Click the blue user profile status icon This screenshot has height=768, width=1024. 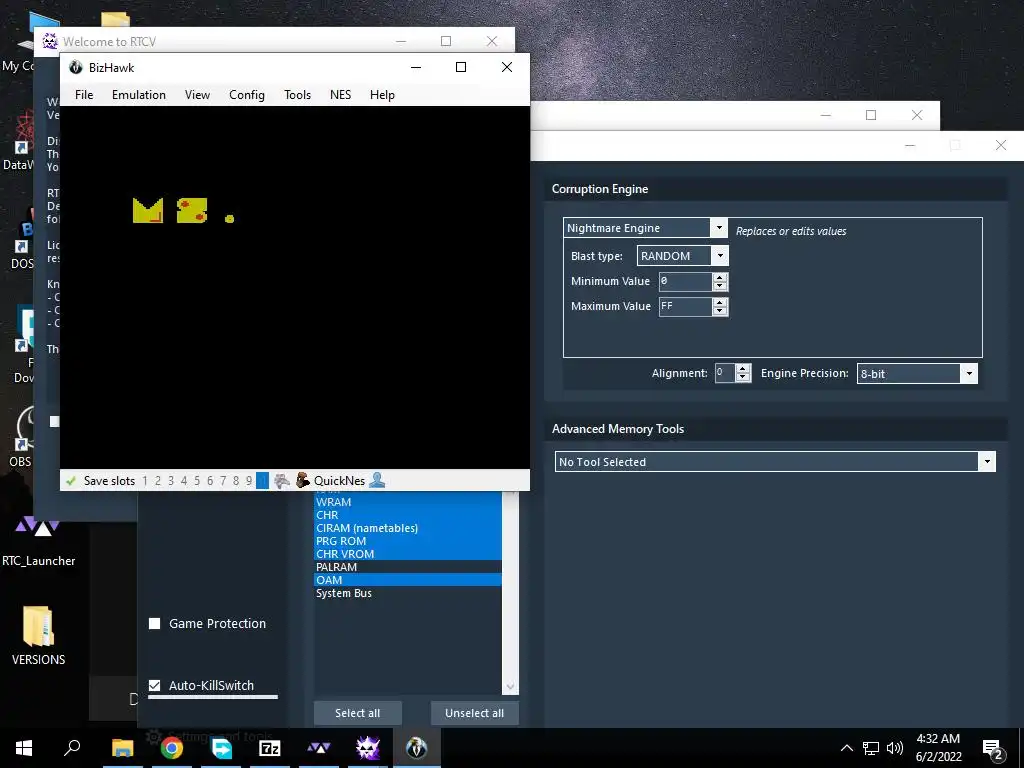377,480
